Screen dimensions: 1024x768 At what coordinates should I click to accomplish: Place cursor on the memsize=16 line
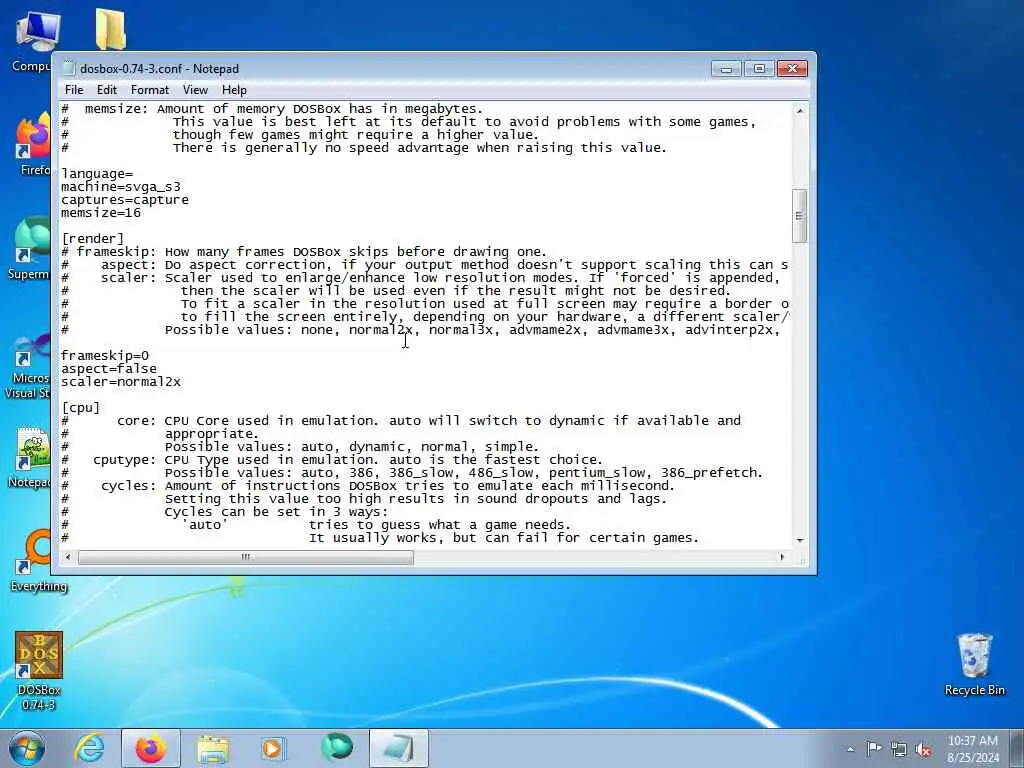point(101,213)
